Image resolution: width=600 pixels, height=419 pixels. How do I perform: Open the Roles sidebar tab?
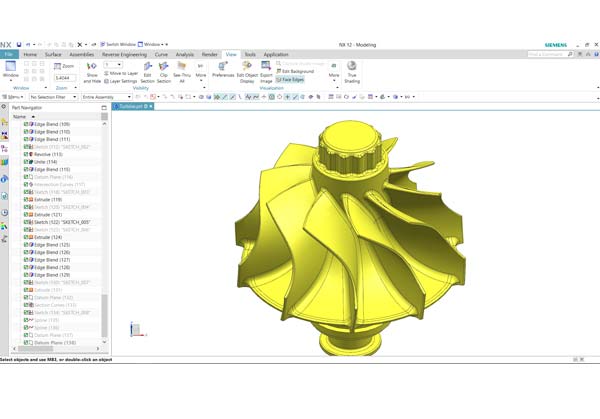click(4, 226)
